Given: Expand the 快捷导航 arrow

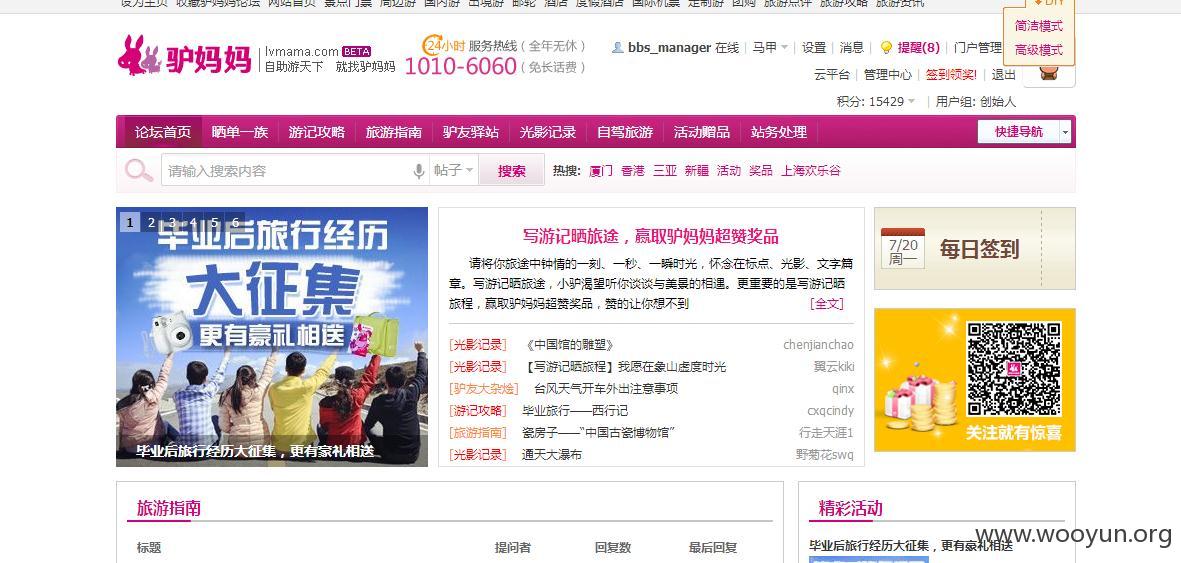Looking at the screenshot, I should point(1065,132).
